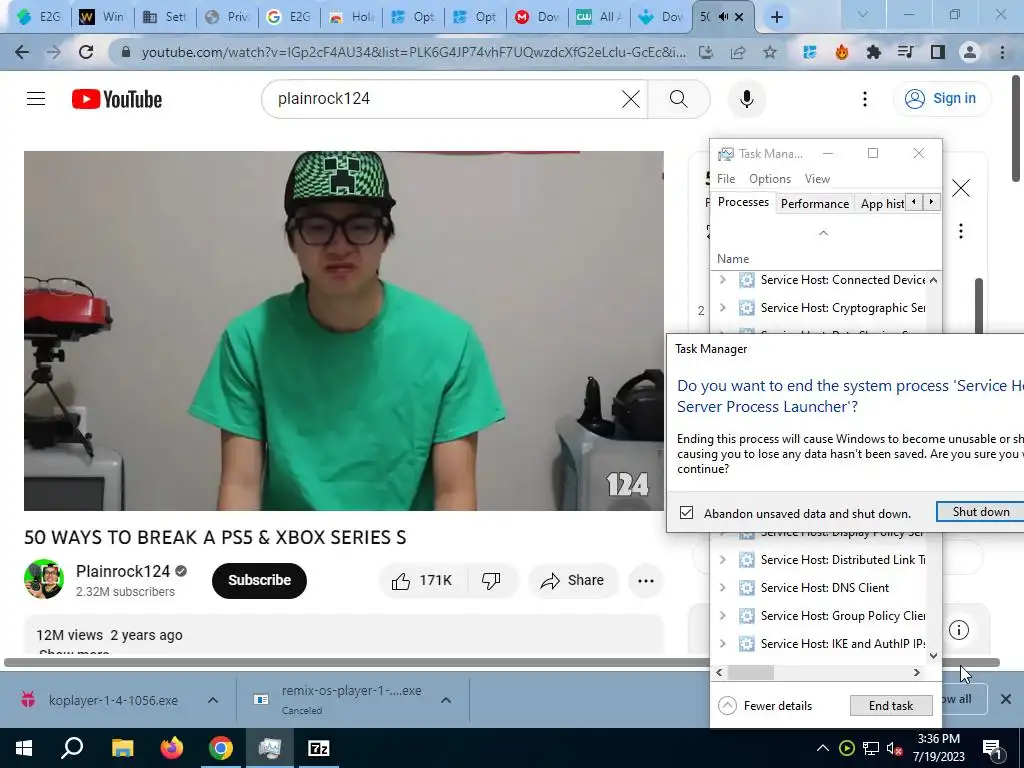
Task: Share the video
Action: pos(573,581)
